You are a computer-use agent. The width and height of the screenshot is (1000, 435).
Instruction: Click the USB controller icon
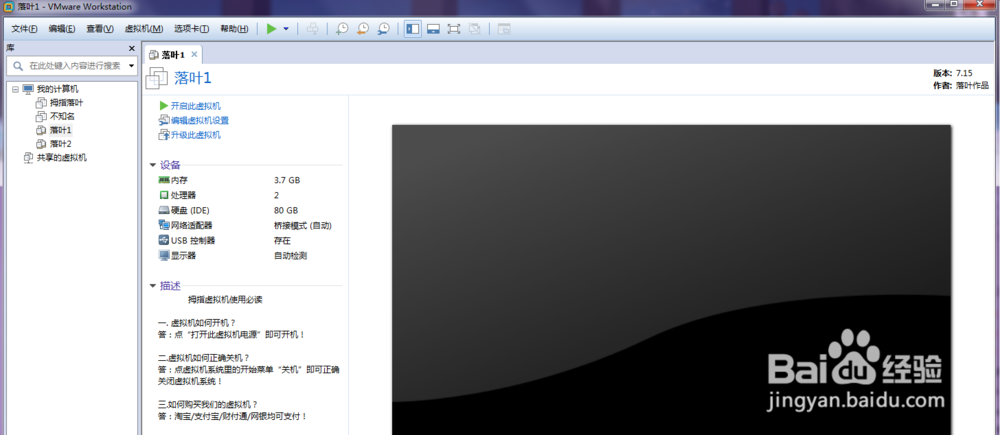click(163, 240)
